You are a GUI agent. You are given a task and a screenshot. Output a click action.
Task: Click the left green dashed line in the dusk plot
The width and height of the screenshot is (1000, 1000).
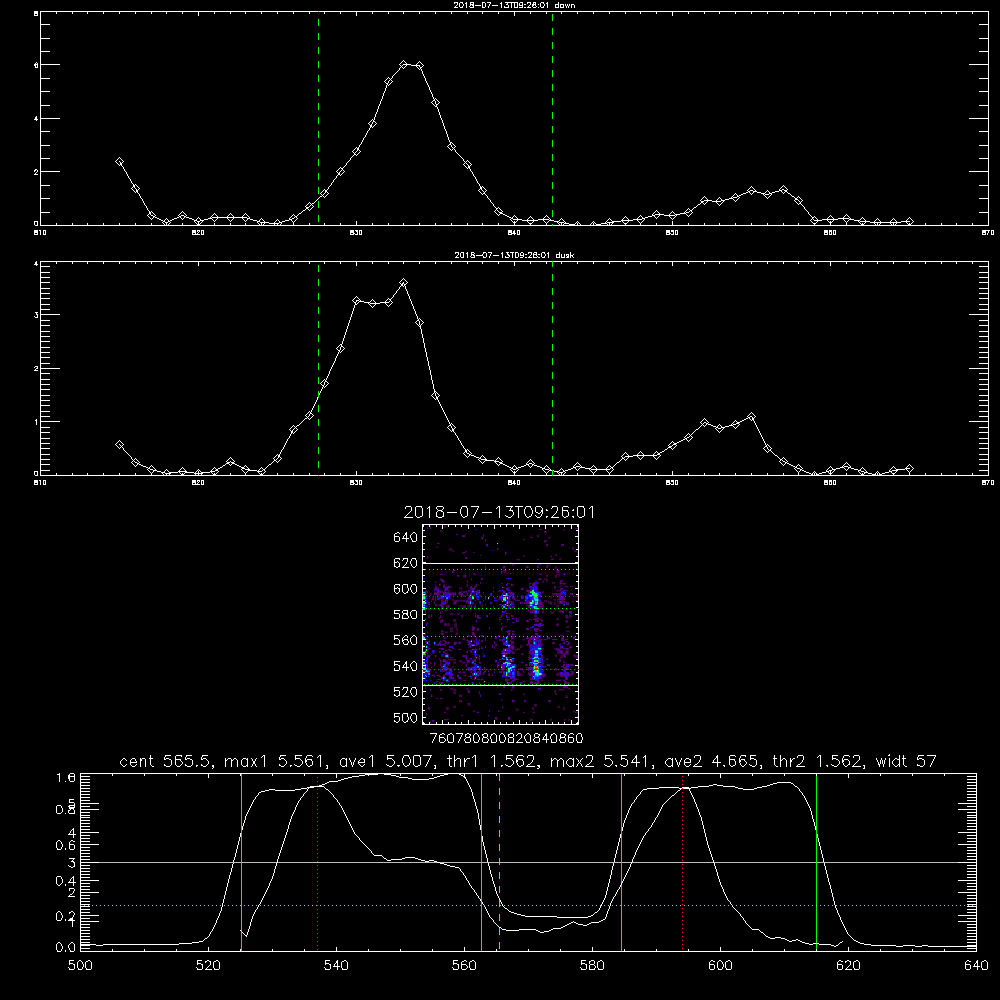pyautogui.click(x=318, y=368)
